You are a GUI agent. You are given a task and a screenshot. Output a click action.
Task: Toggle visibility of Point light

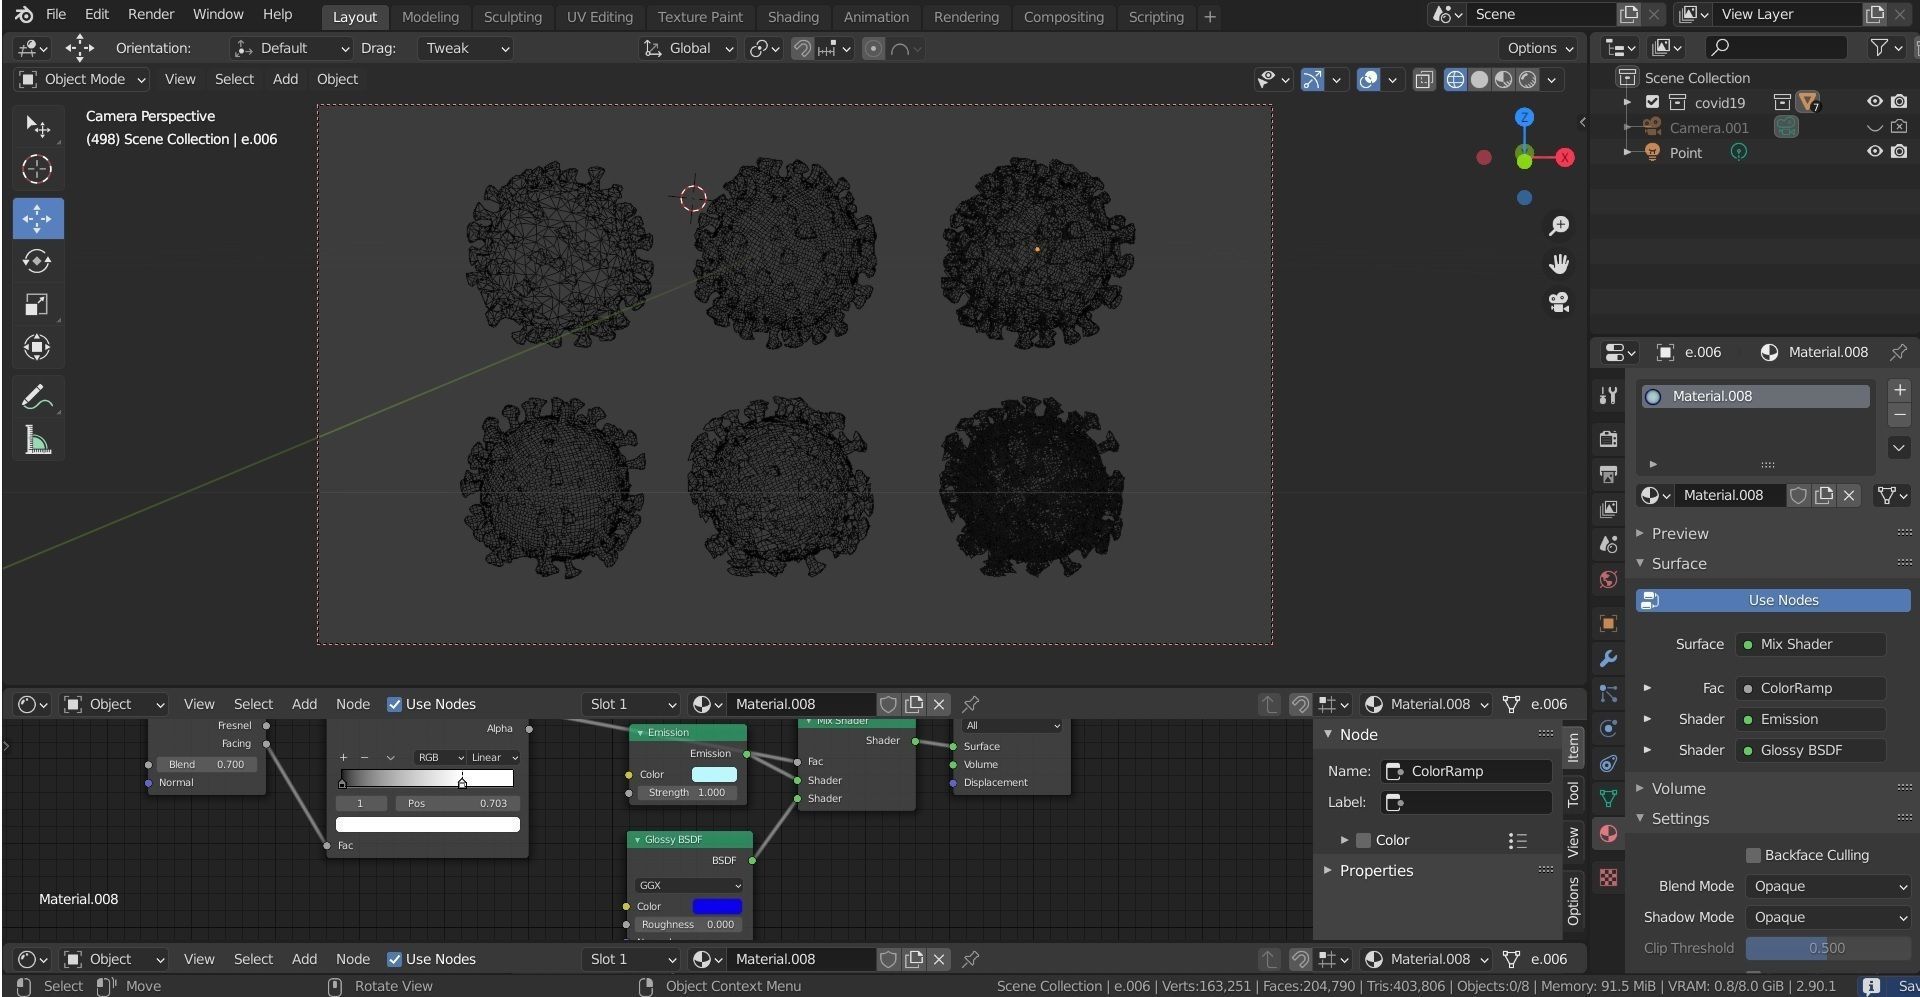pyautogui.click(x=1874, y=152)
